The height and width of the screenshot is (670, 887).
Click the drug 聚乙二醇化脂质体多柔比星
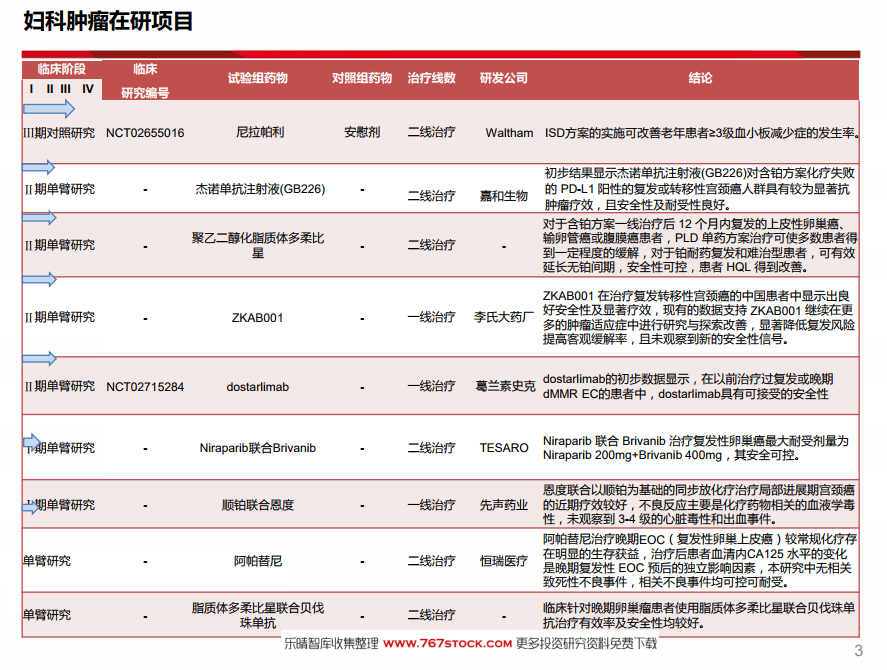(258, 245)
